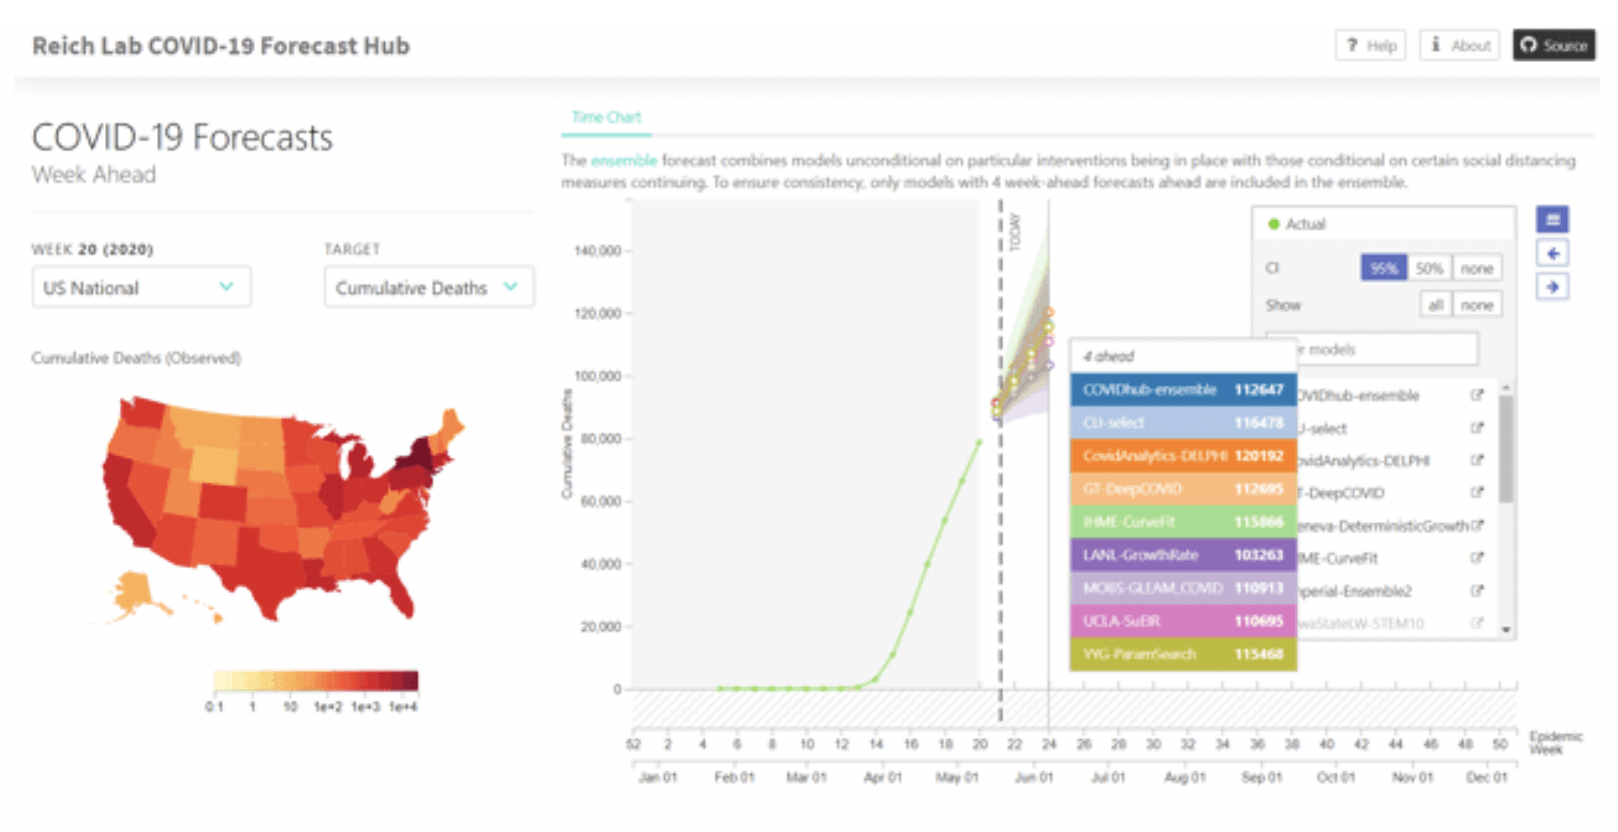The height and width of the screenshot is (832, 1618).
Task: Click the left arrow to go back a week
Action: [x=1552, y=254]
